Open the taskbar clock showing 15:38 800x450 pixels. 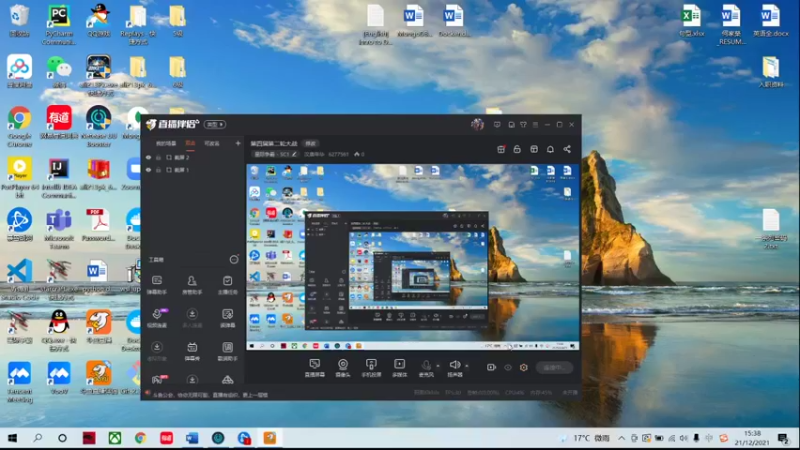pyautogui.click(x=752, y=438)
